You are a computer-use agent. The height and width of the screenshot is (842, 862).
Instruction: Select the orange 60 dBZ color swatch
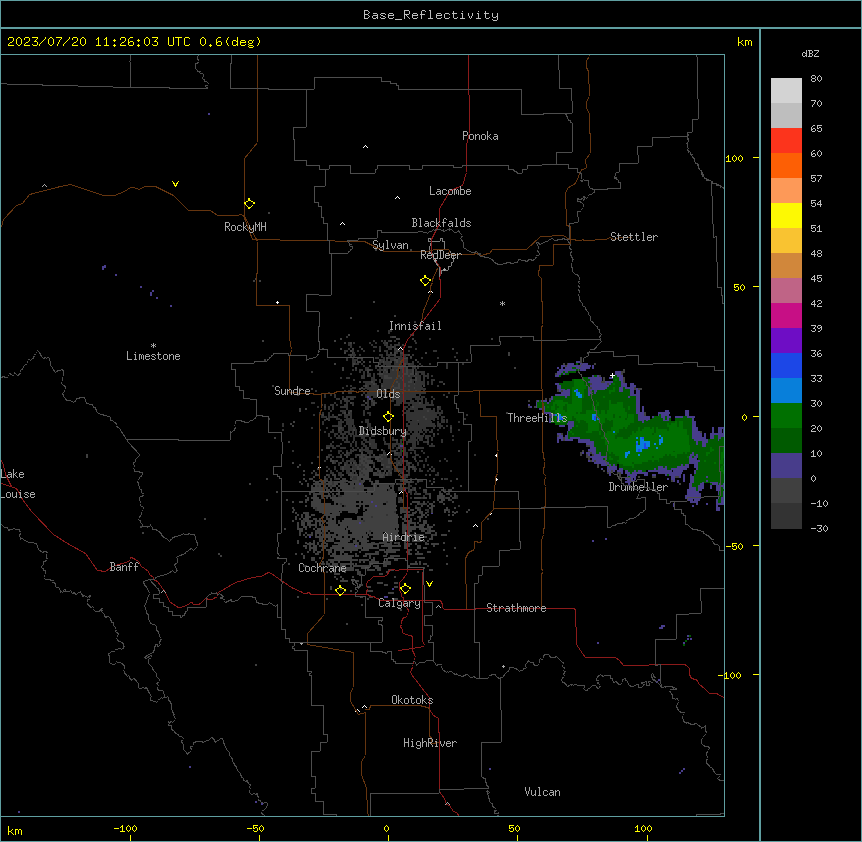click(x=786, y=165)
